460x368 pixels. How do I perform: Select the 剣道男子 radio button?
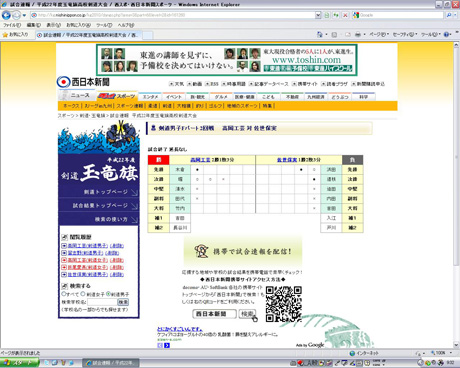click(x=108, y=294)
